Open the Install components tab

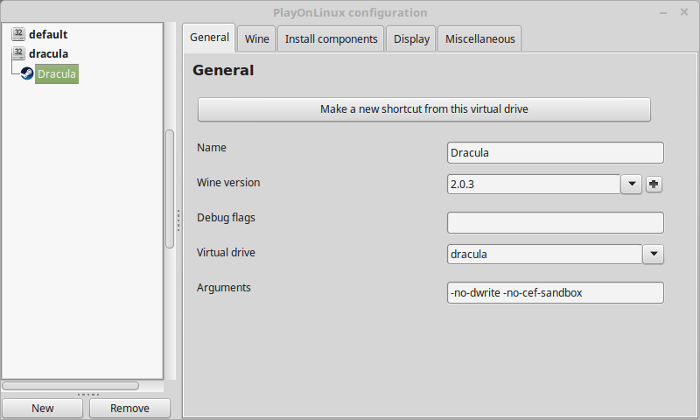[x=331, y=39]
